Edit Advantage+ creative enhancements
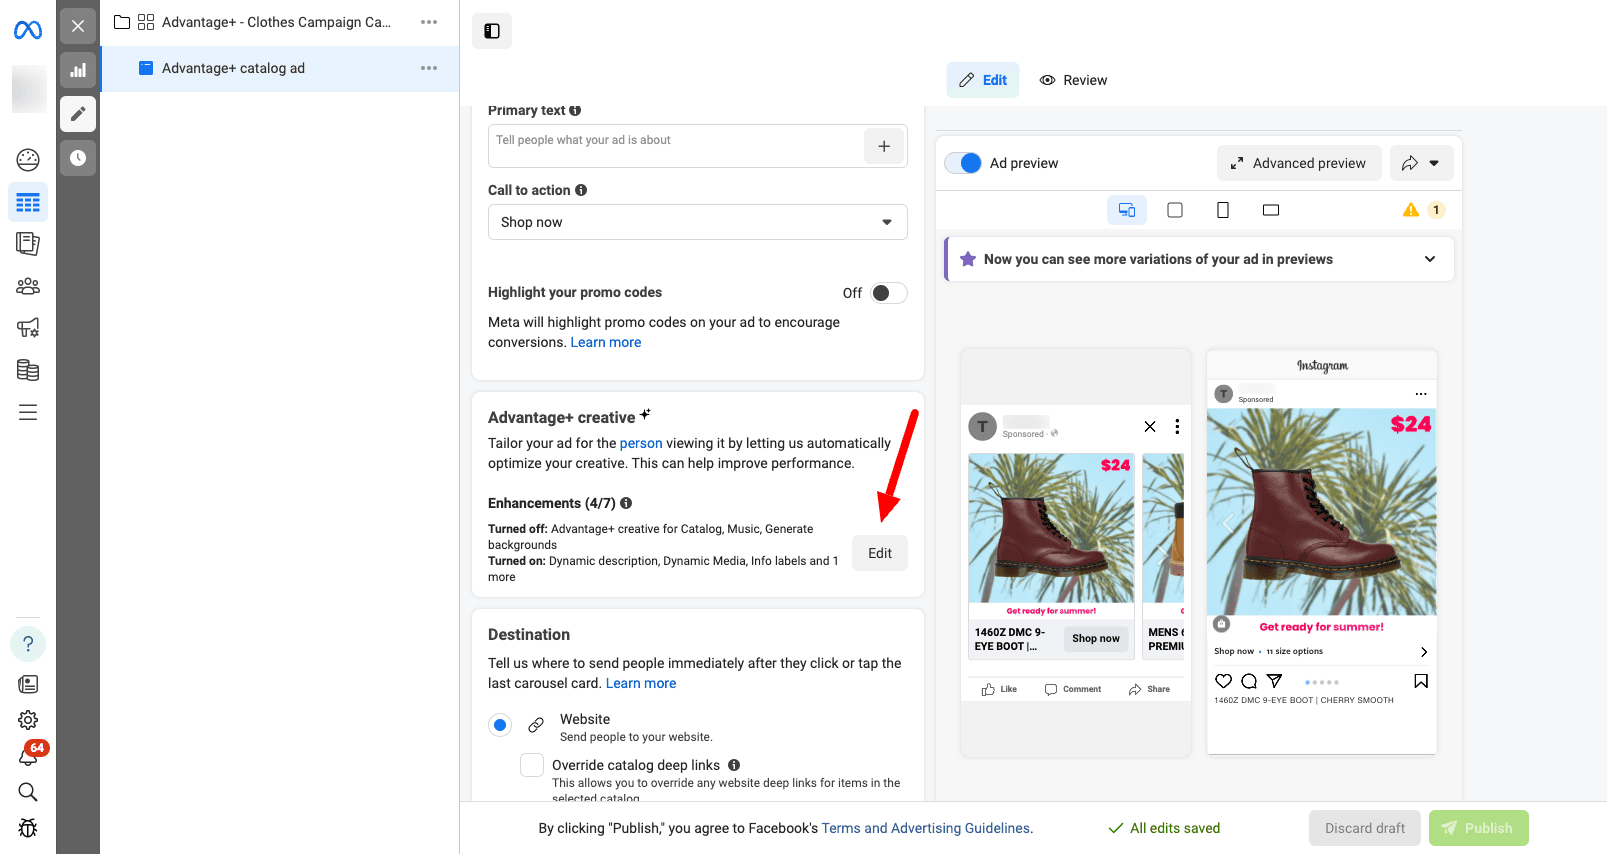Image resolution: width=1607 pixels, height=854 pixels. coord(880,553)
